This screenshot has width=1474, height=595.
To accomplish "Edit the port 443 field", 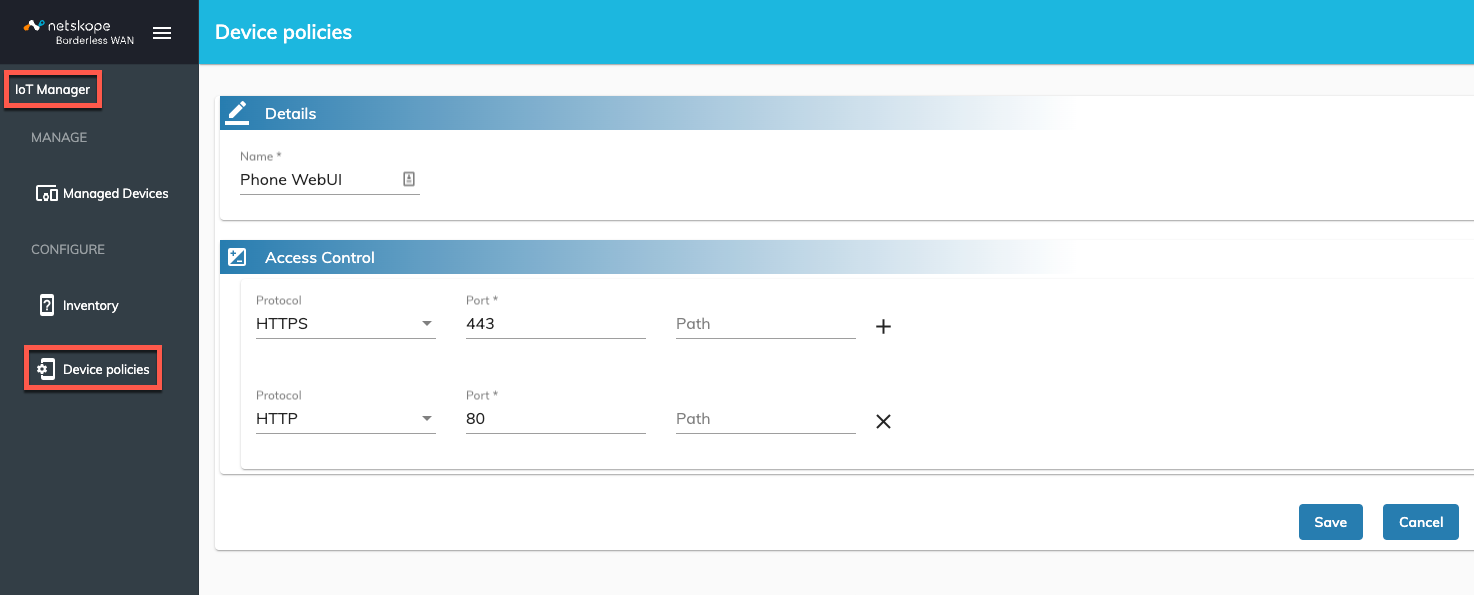I will 556,324.
